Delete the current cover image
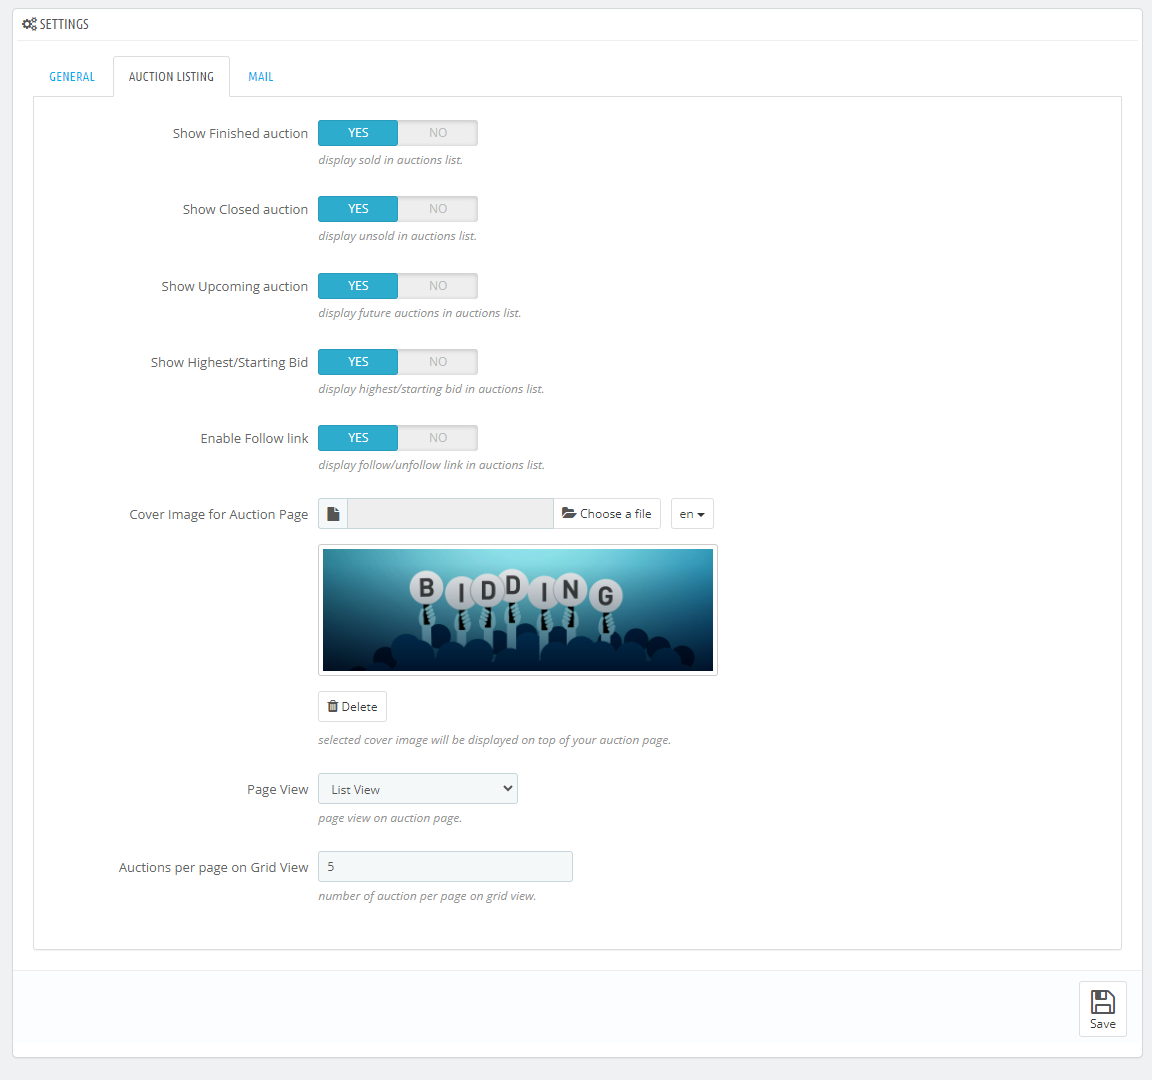Viewport: 1152px width, 1080px height. coord(352,706)
